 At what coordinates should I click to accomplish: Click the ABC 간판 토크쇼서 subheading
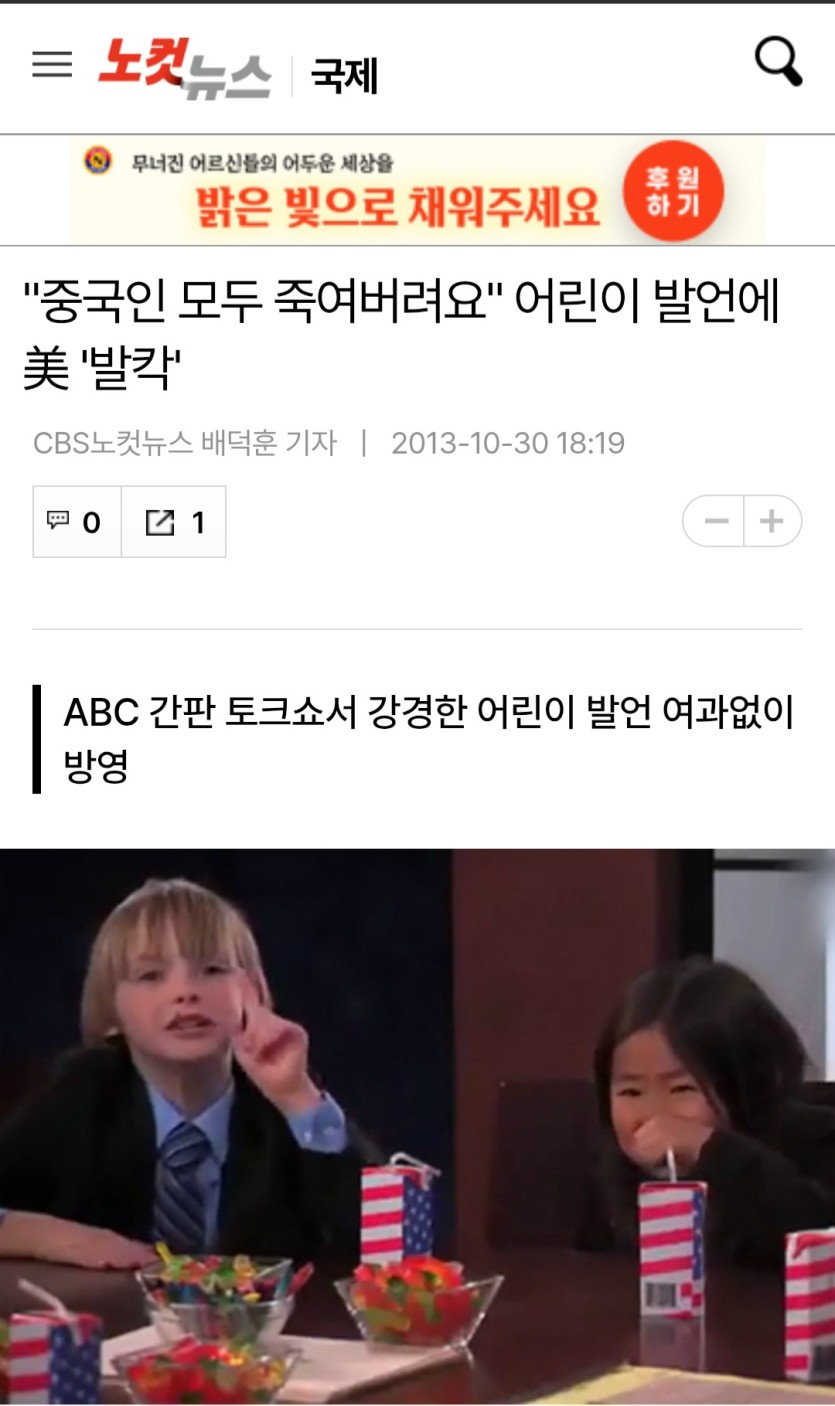tap(428, 739)
